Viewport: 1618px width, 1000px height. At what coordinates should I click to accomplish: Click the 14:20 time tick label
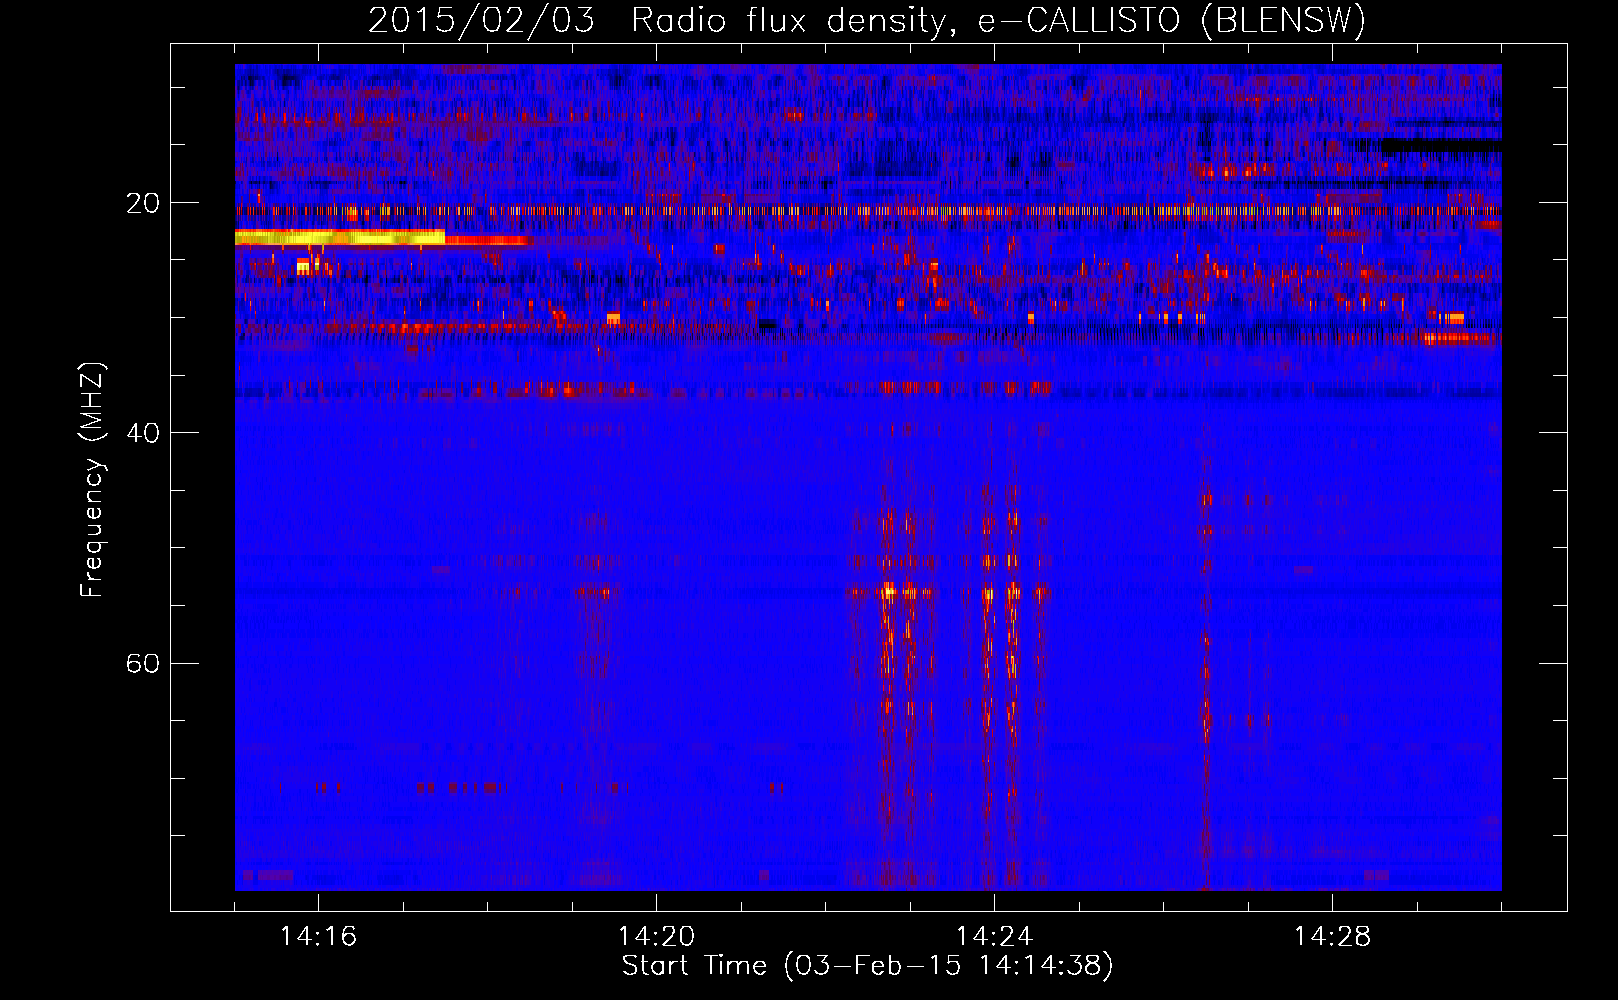656,937
